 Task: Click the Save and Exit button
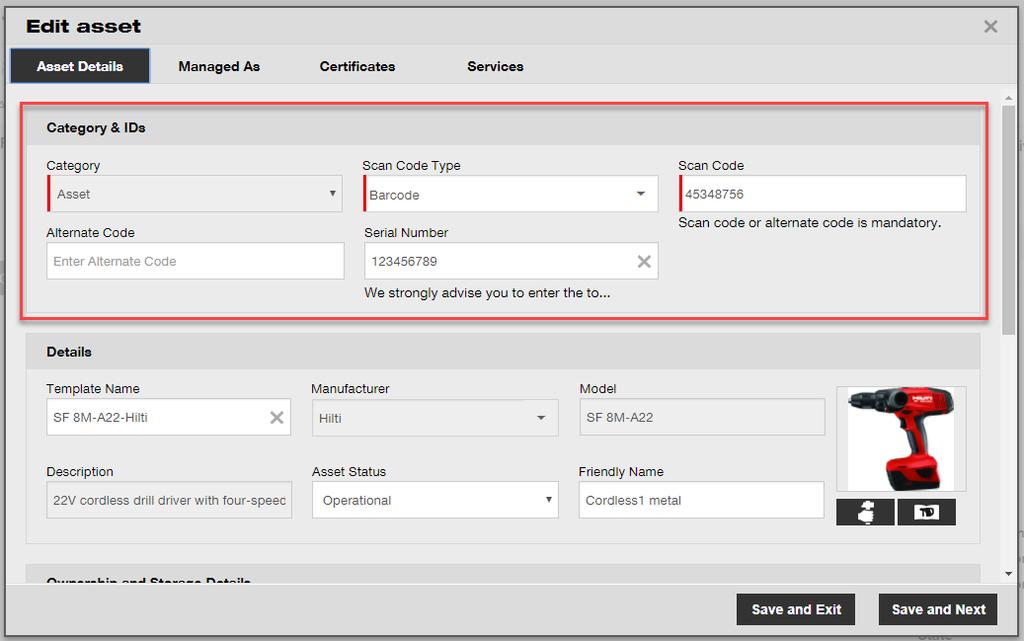tap(795, 609)
